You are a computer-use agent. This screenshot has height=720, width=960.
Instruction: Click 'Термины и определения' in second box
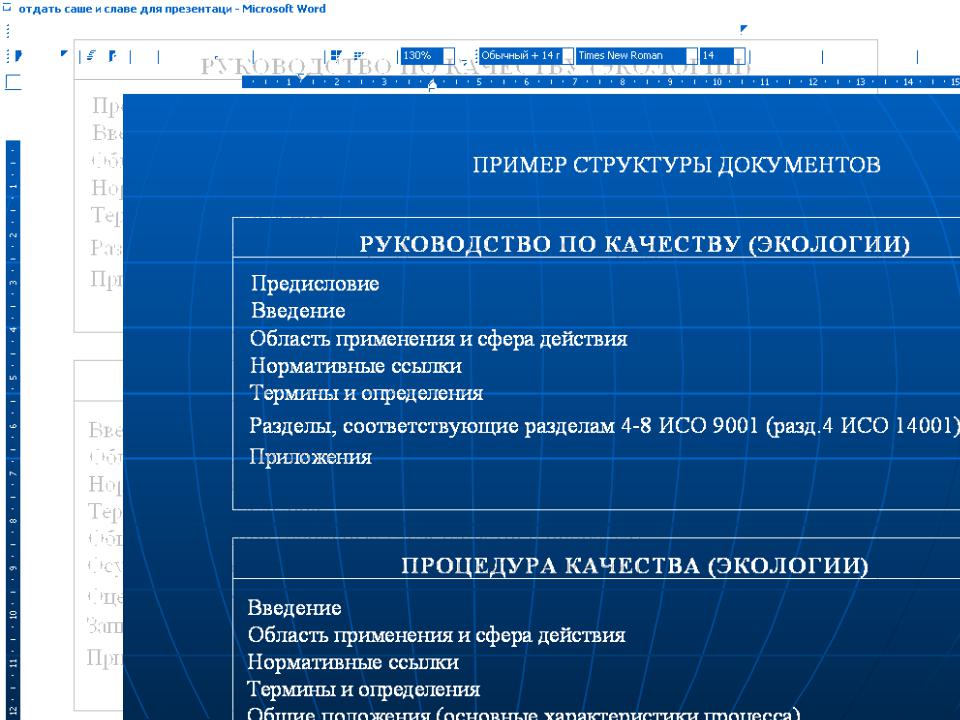click(364, 689)
